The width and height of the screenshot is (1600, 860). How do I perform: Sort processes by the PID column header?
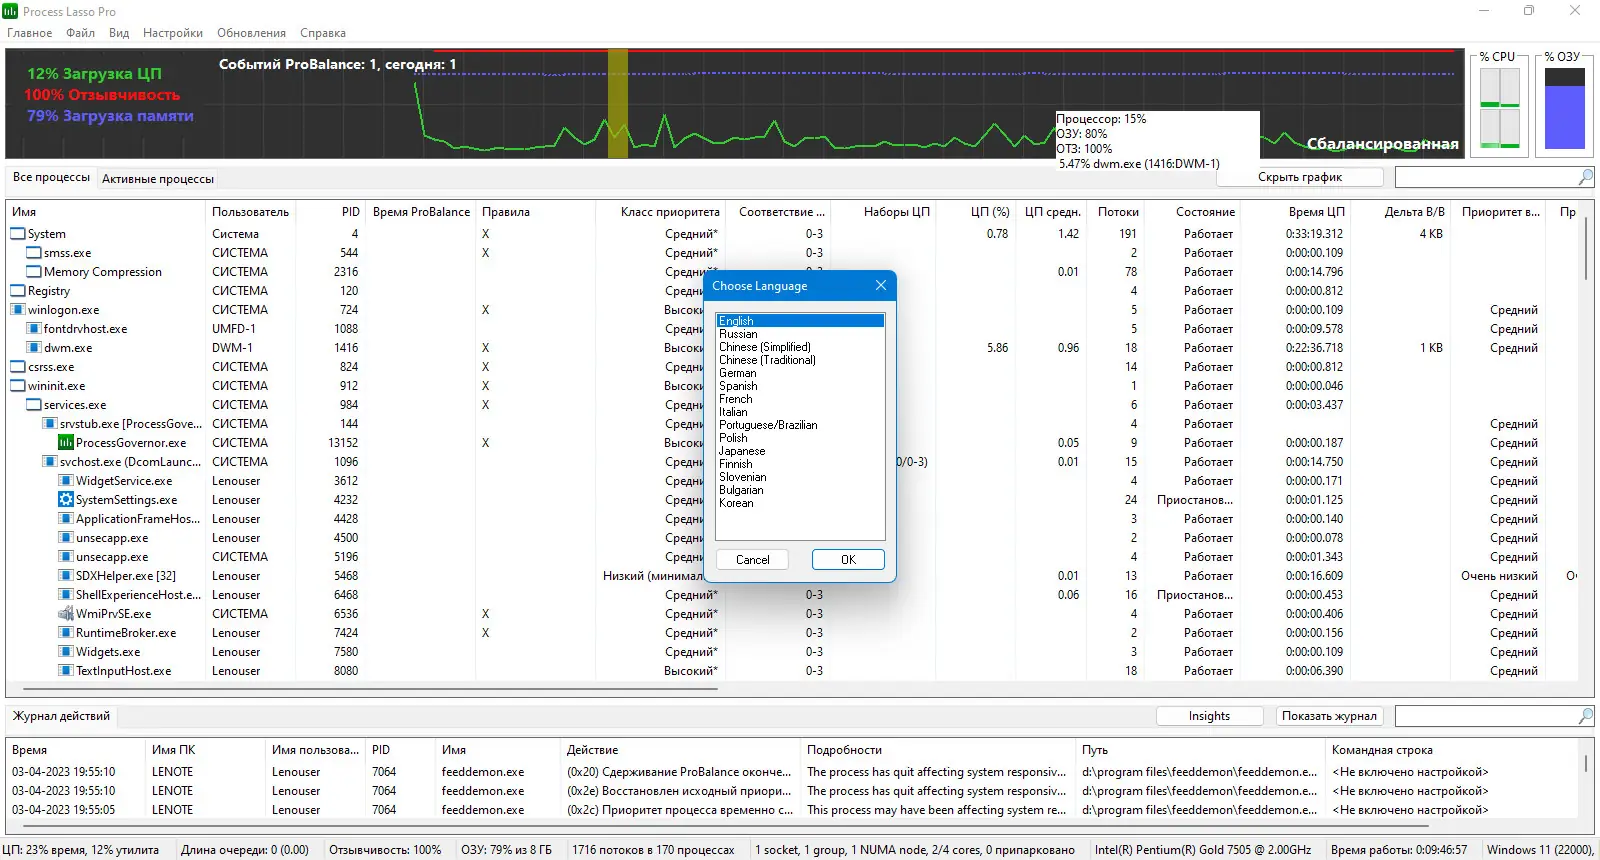(350, 212)
